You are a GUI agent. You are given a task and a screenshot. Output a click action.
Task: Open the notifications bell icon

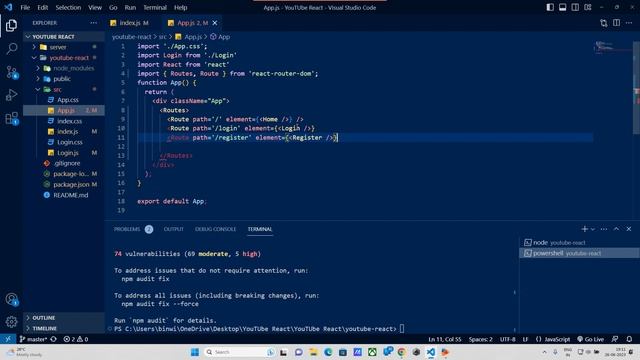[629, 339]
